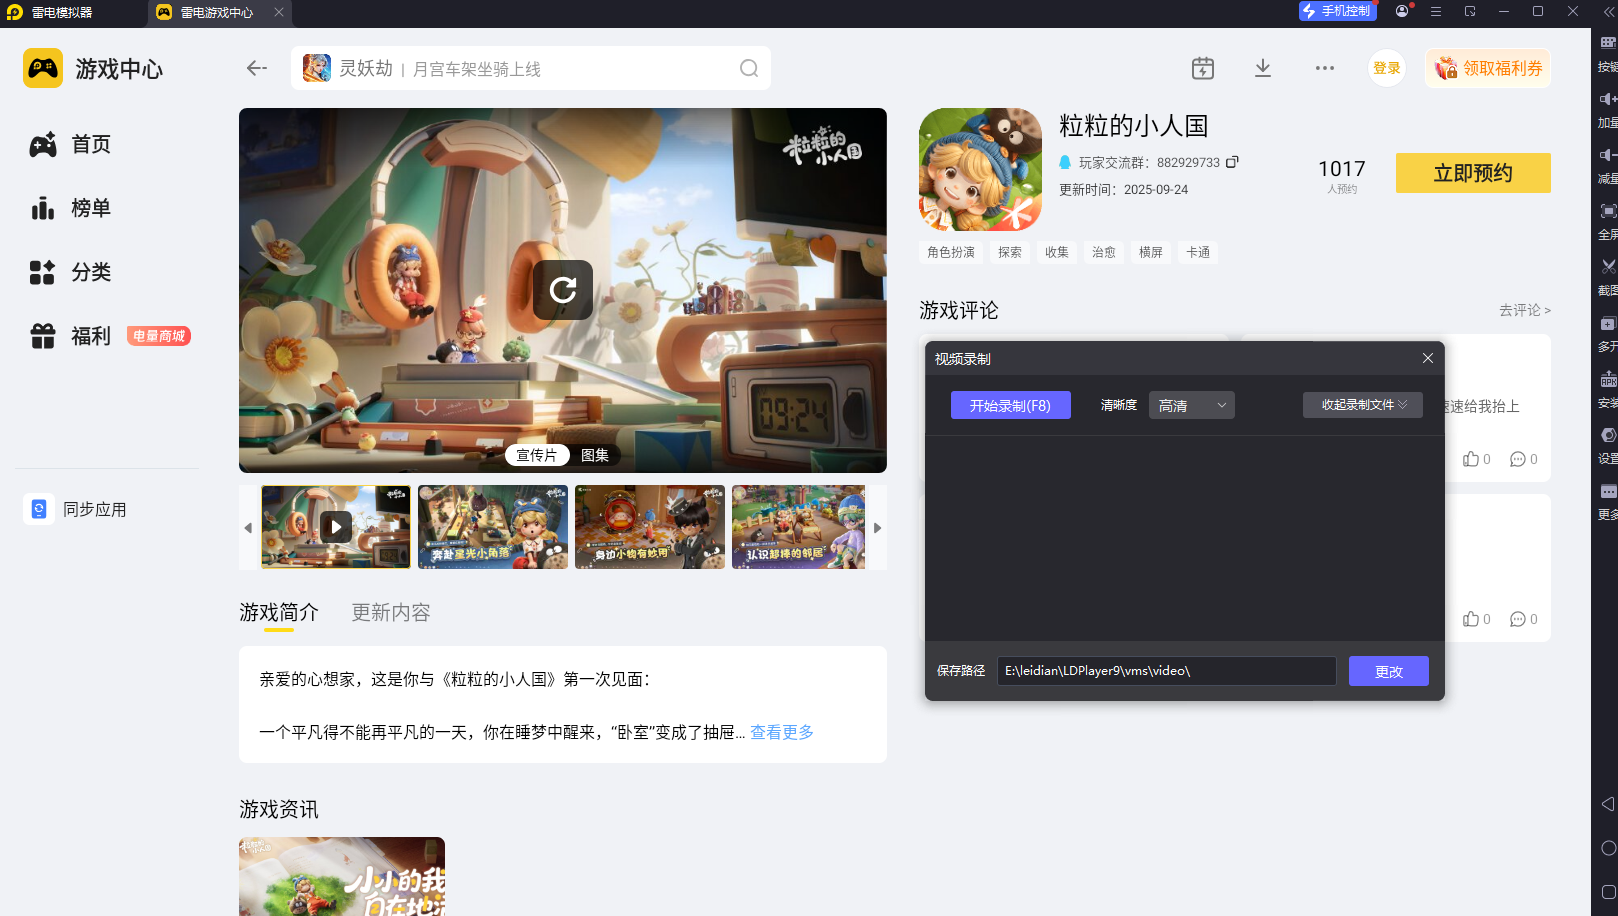Viewport: 1618px width, 916px height.
Task: Select the 图集 gallery tab
Action: point(595,455)
